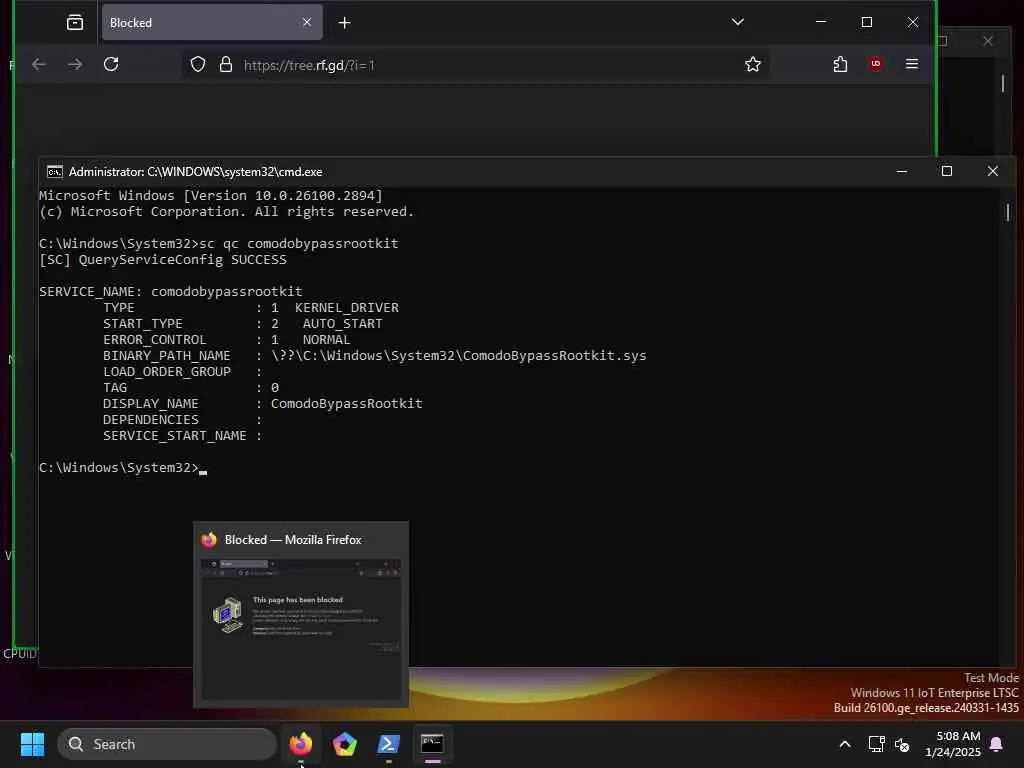
Task: Maximize the Administrator cmd.exe window
Action: pyautogui.click(x=947, y=171)
